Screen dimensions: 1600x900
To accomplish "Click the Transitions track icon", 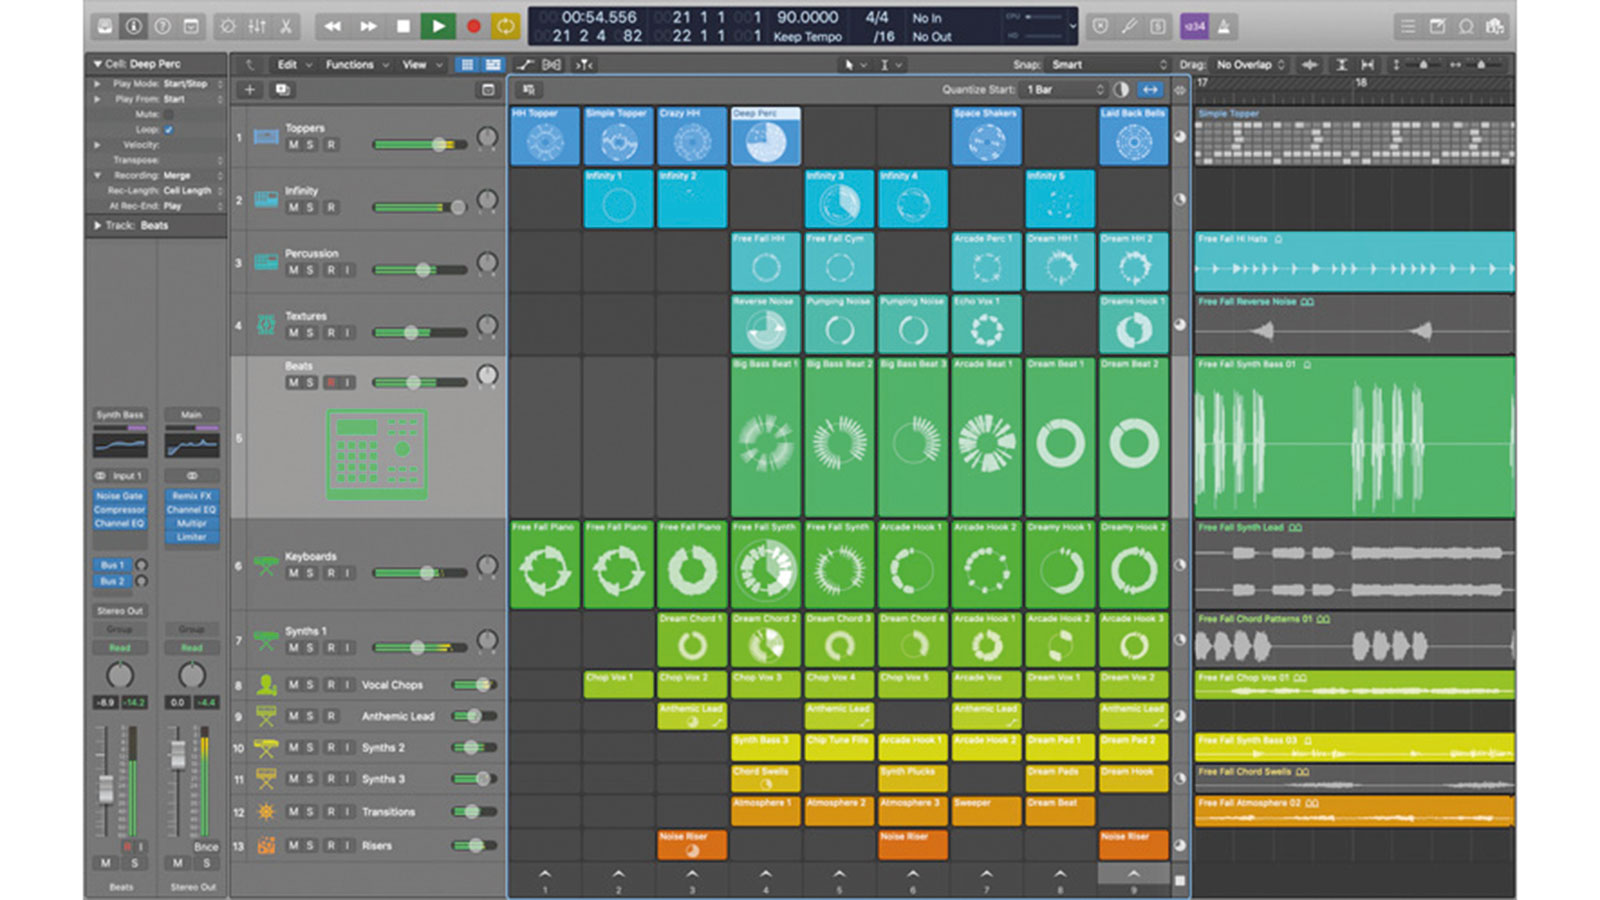I will point(266,811).
